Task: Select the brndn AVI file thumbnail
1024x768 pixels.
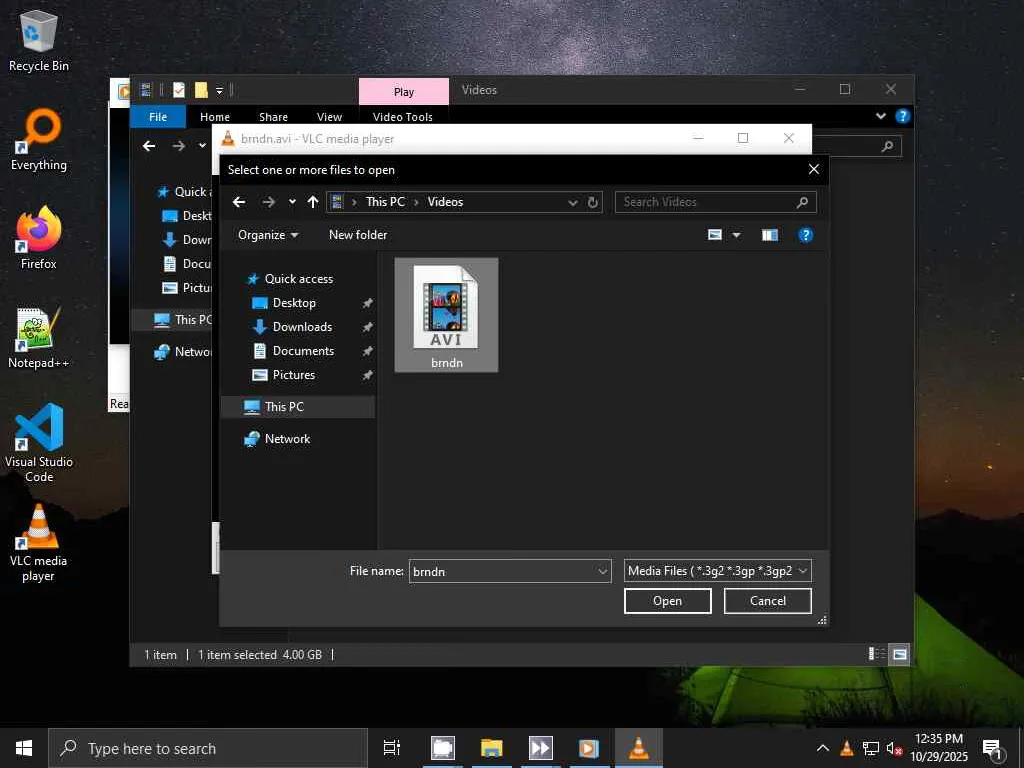Action: pos(447,315)
